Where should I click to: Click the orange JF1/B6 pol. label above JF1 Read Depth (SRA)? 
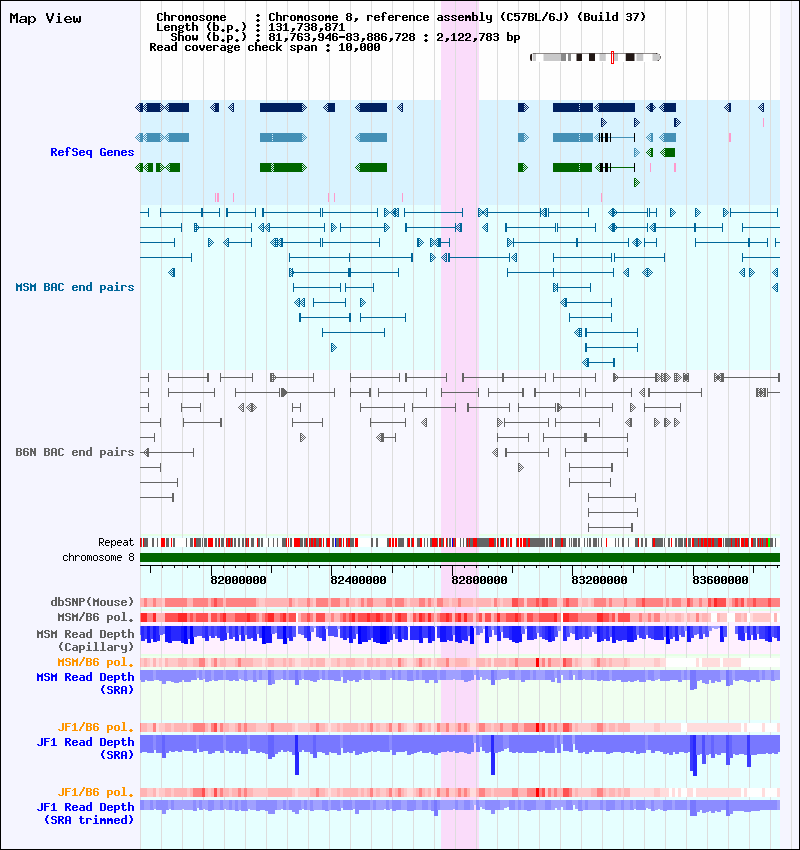coord(96,727)
